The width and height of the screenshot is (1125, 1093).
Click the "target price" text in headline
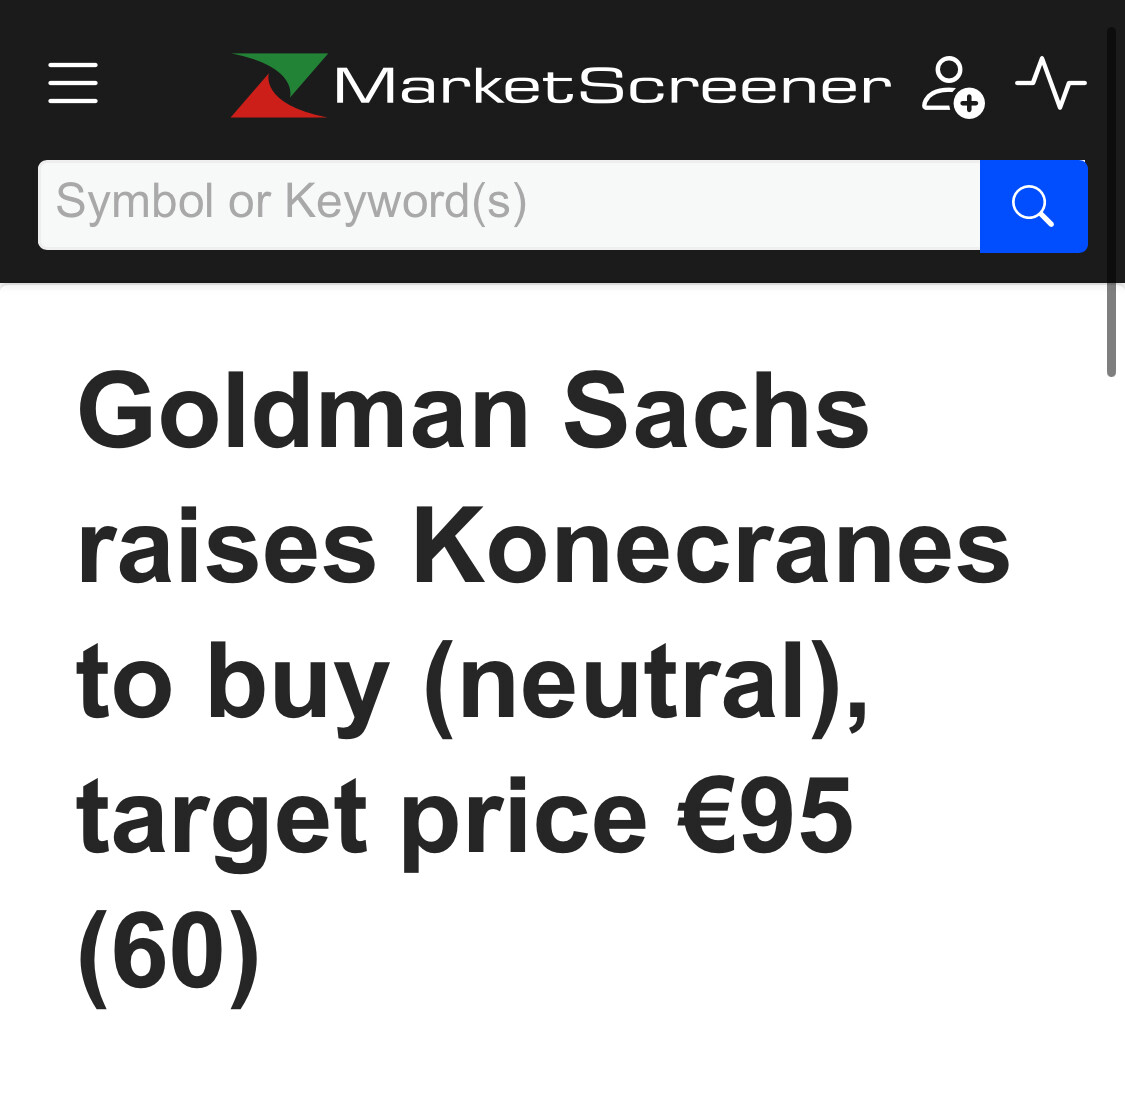361,820
